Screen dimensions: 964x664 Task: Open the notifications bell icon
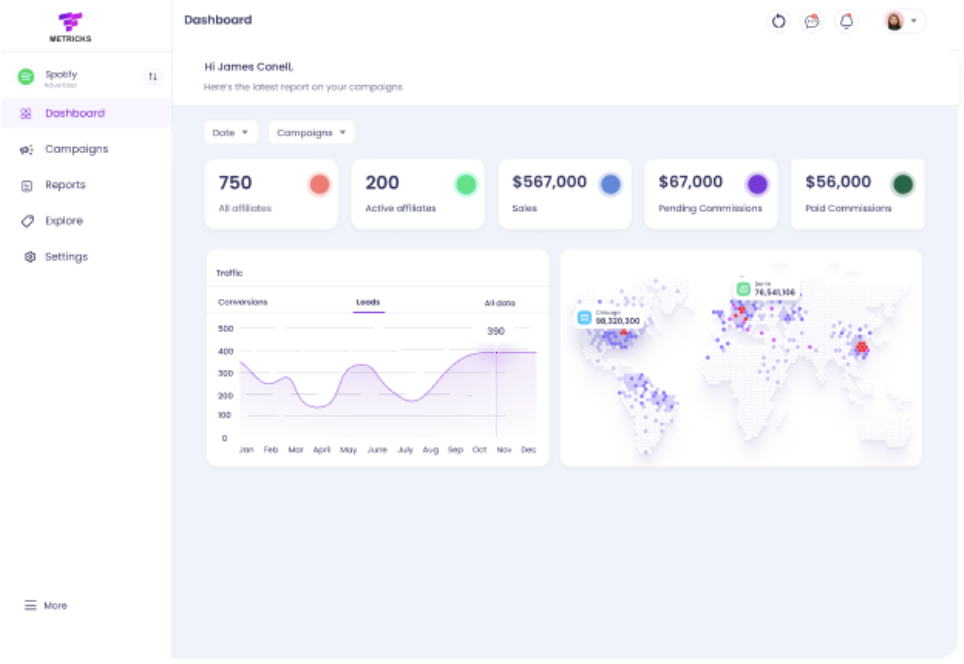coord(846,21)
